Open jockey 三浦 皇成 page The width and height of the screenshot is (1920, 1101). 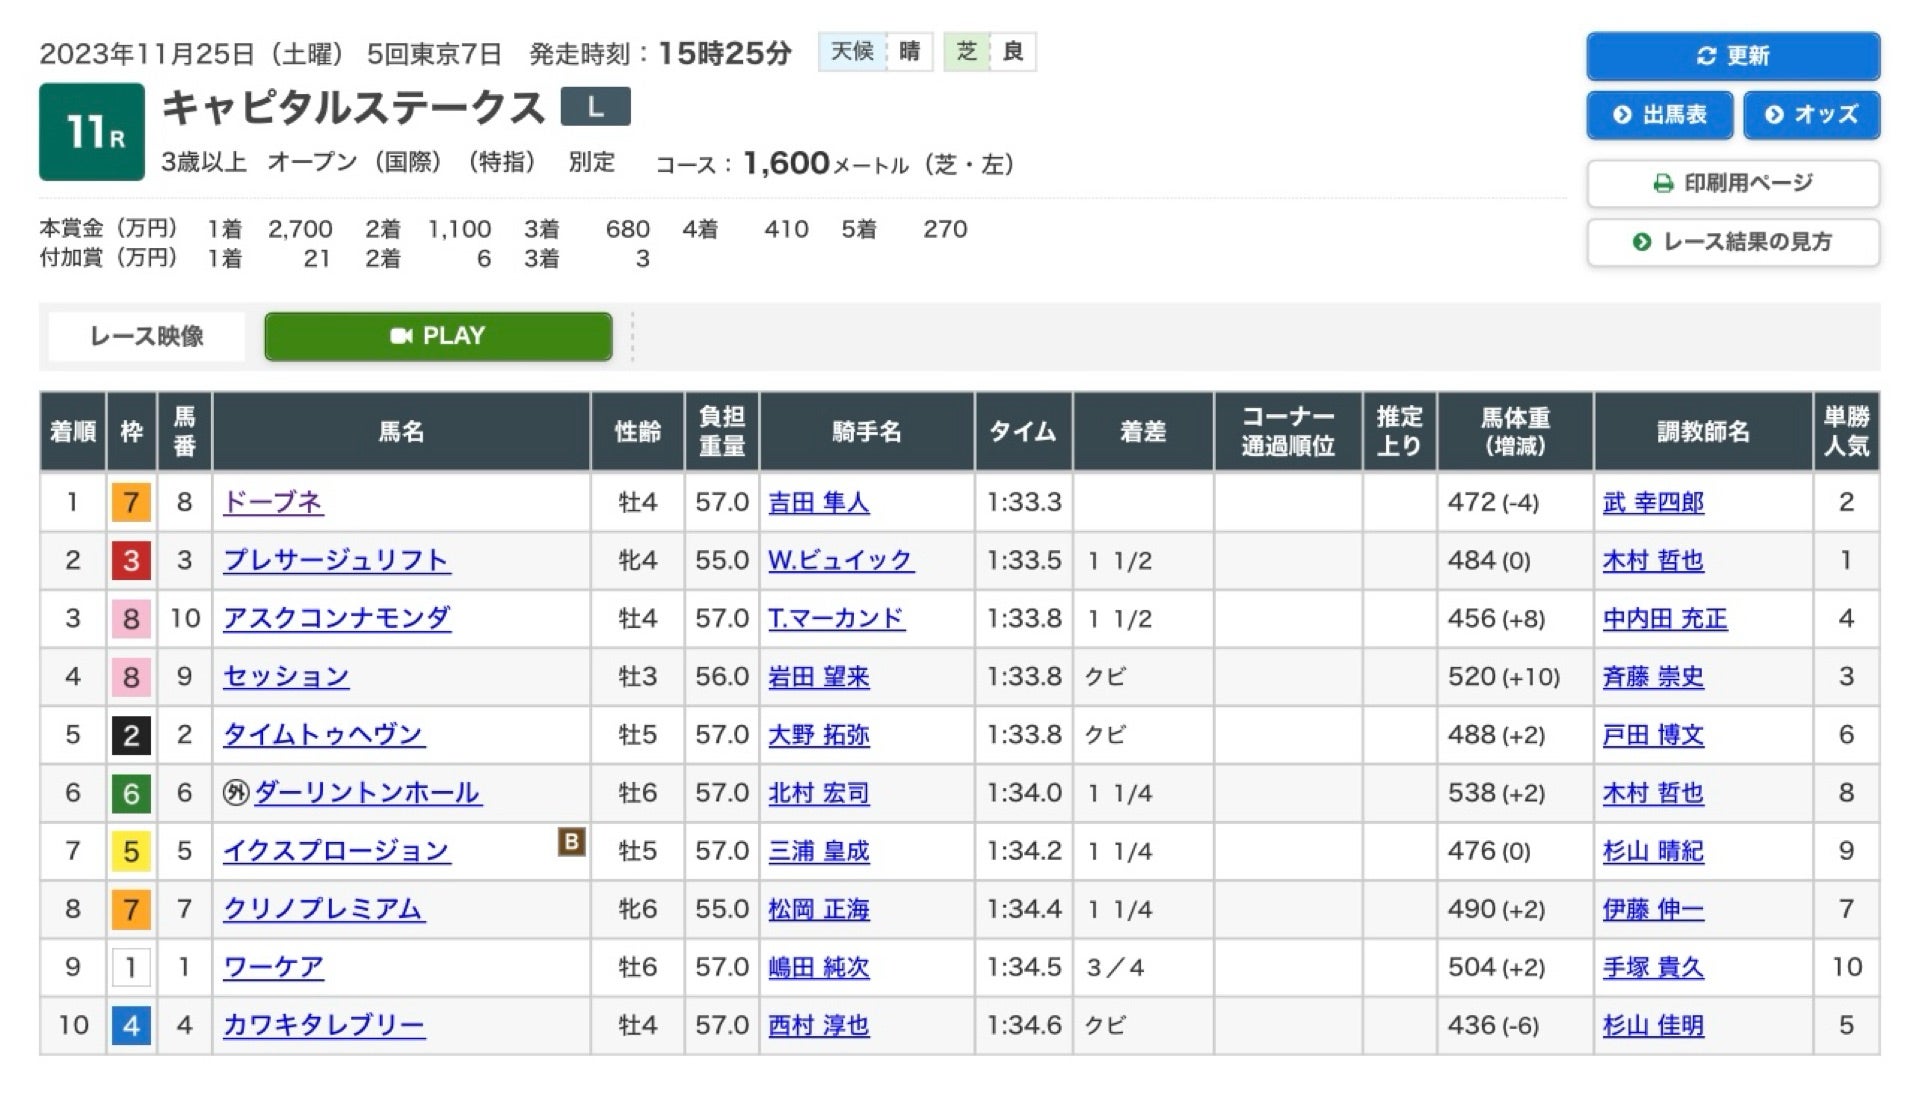[x=819, y=851]
